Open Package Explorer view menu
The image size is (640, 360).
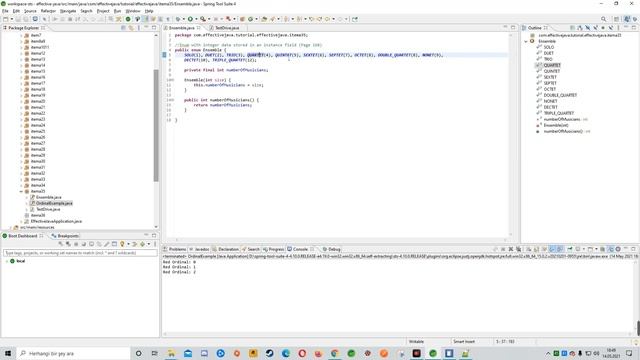point(139,28)
